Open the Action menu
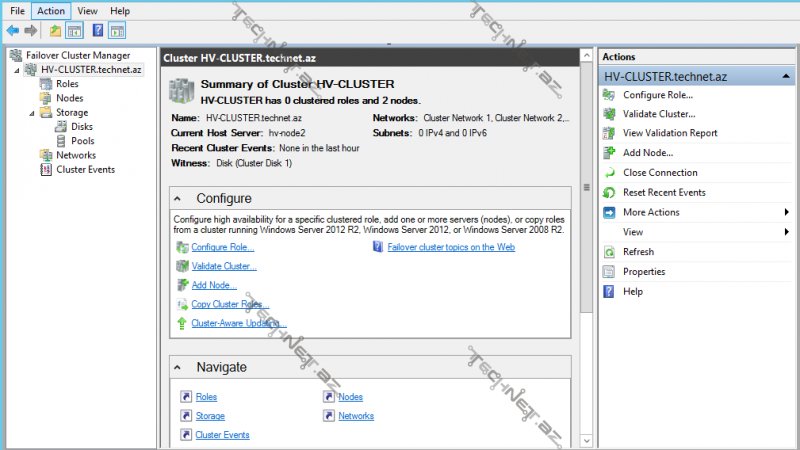The height and width of the screenshot is (450, 800). click(51, 11)
